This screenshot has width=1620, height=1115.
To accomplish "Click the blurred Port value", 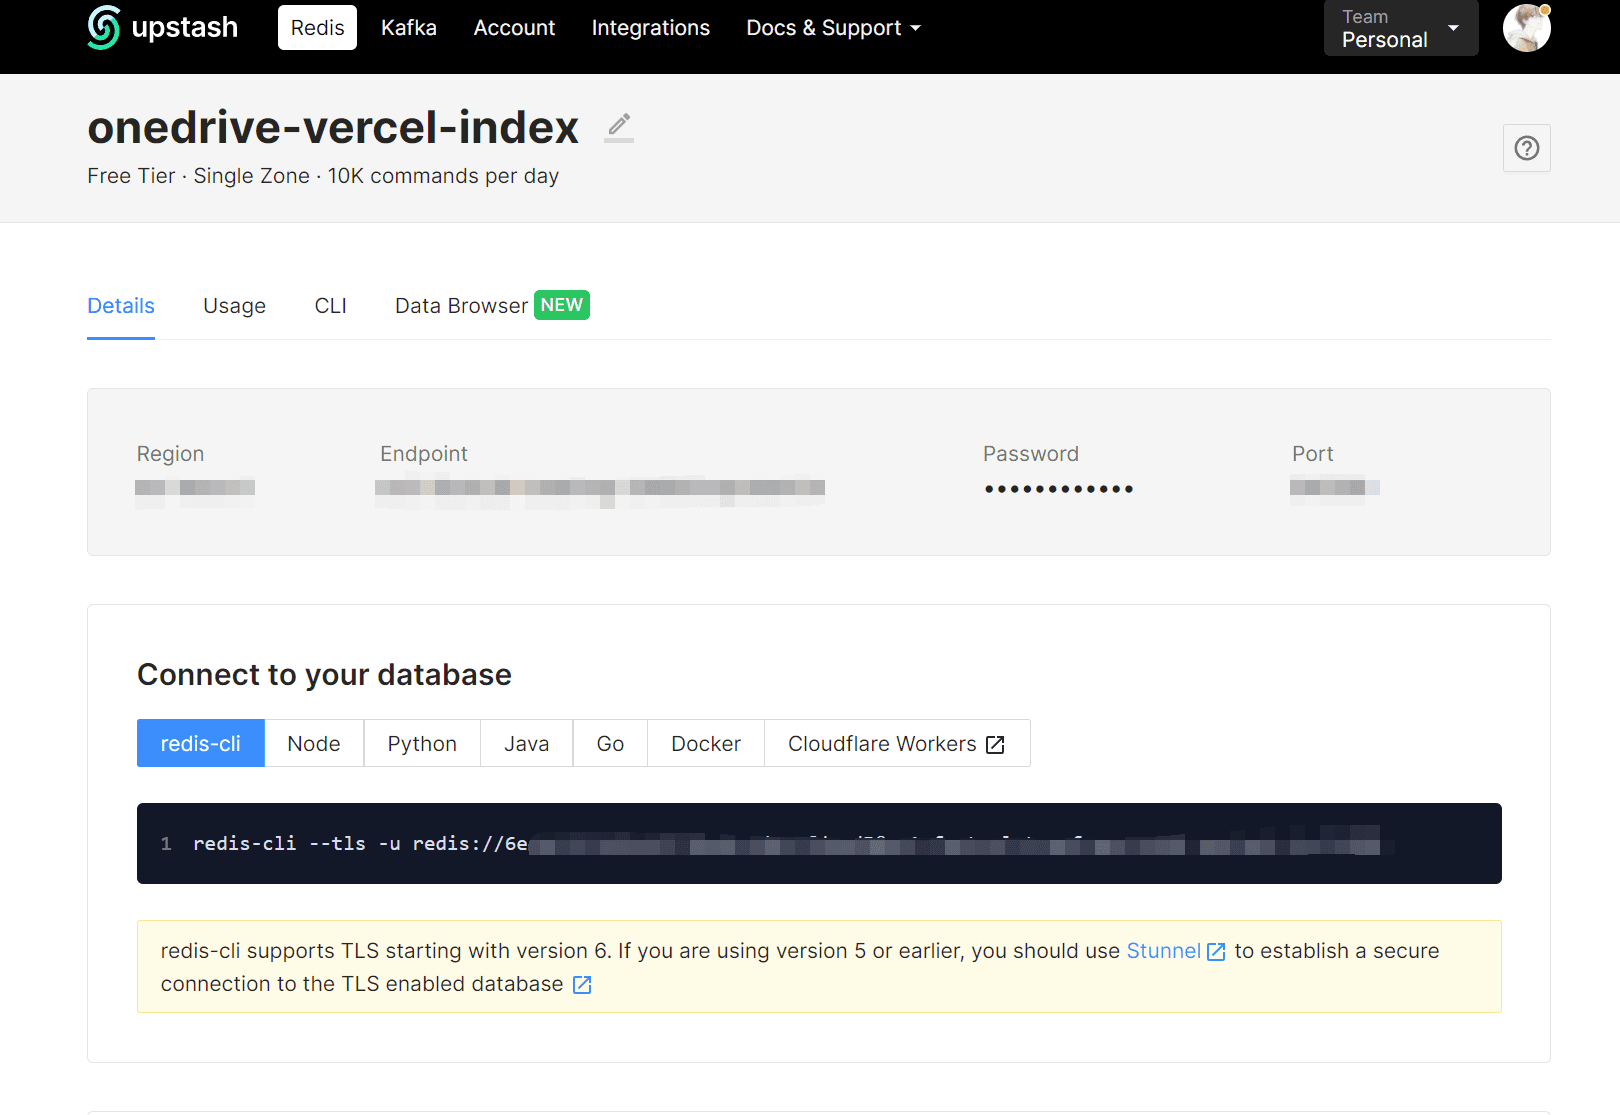I will point(1334,488).
